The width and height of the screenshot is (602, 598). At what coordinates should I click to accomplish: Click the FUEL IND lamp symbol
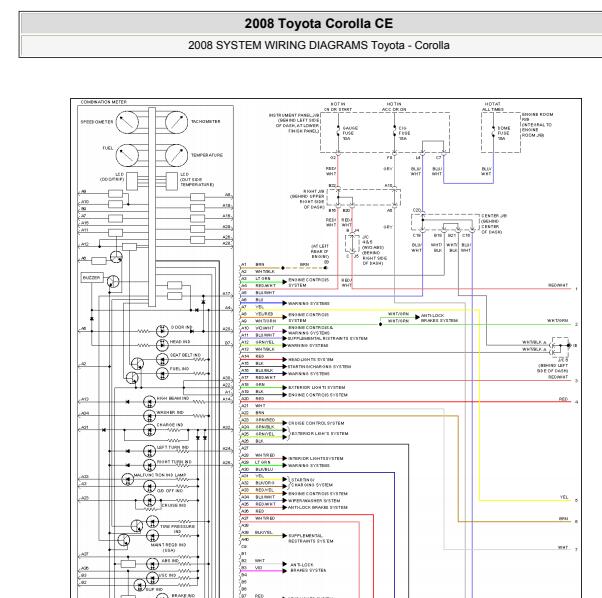(x=162, y=373)
